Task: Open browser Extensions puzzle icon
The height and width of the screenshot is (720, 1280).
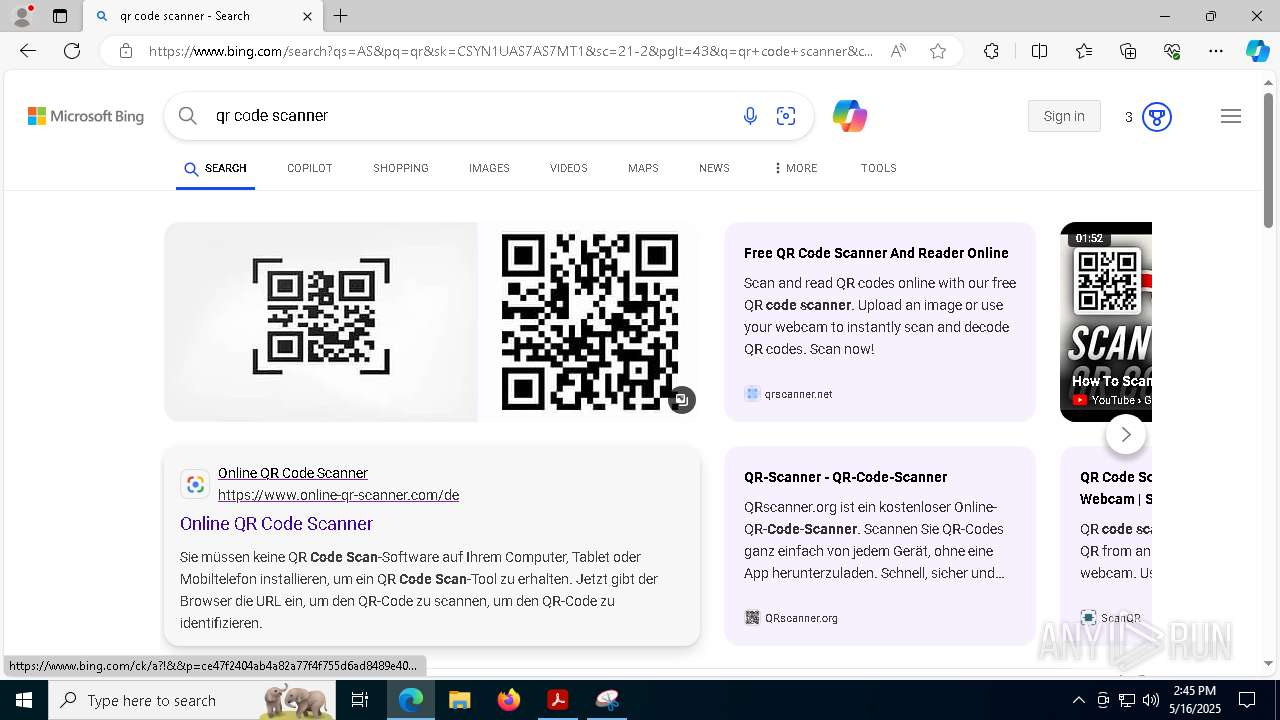Action: 991,51
